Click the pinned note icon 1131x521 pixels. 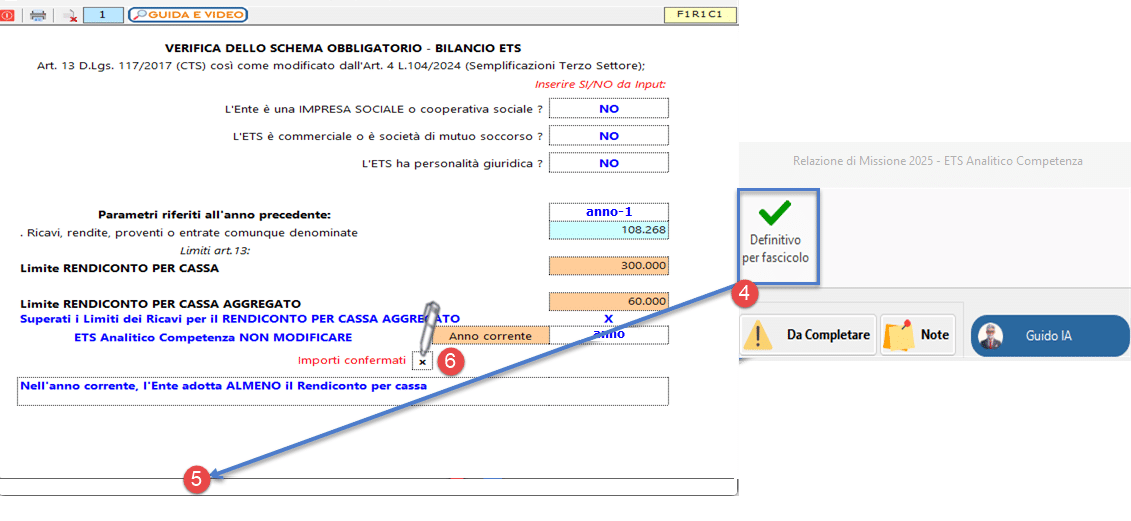click(x=900, y=335)
